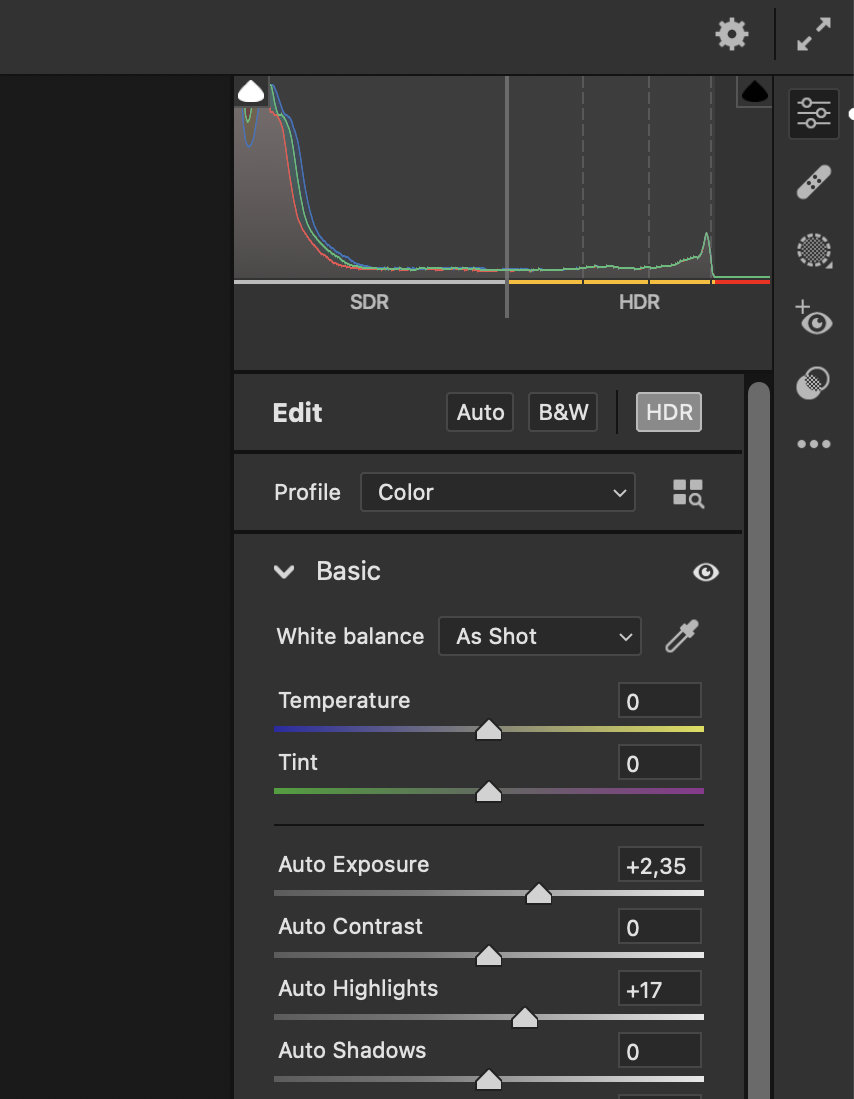854x1099 pixels.
Task: Click the Auto edit button
Action: [480, 412]
